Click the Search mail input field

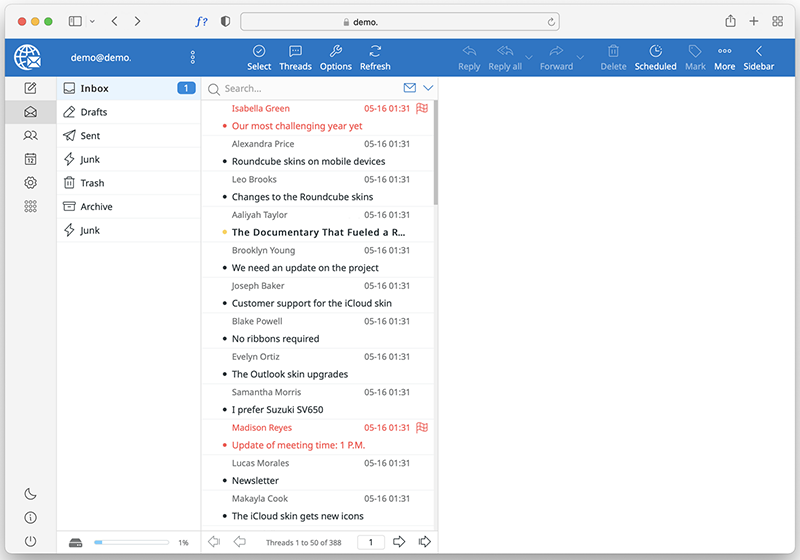point(310,89)
